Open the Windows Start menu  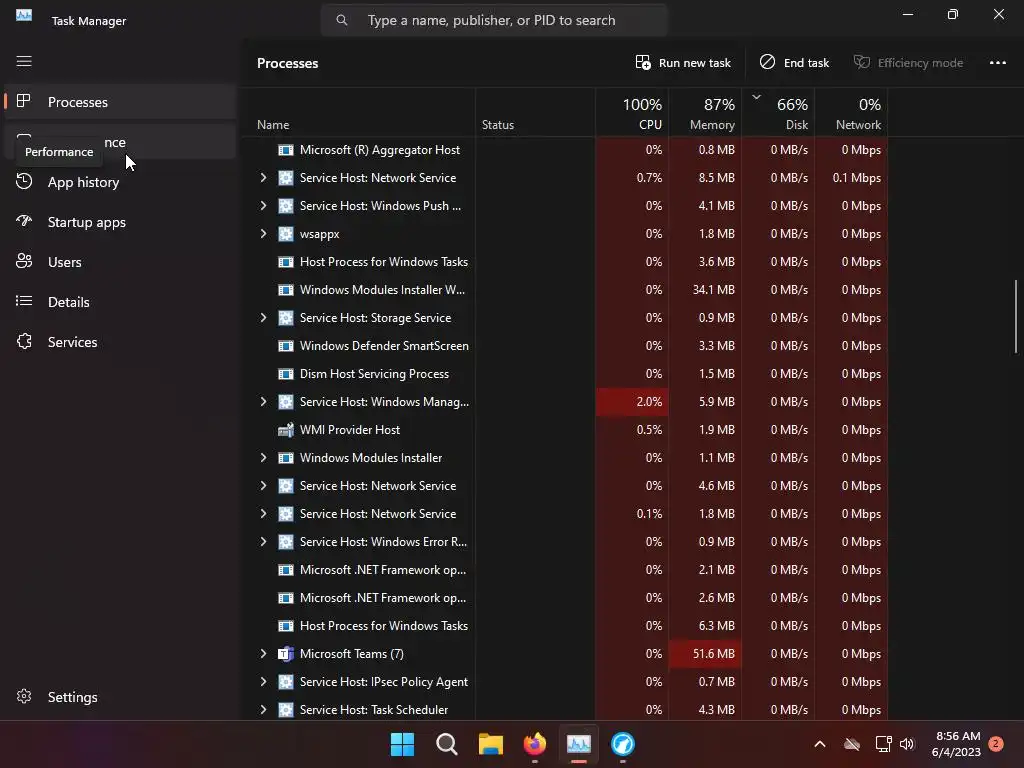coord(402,744)
